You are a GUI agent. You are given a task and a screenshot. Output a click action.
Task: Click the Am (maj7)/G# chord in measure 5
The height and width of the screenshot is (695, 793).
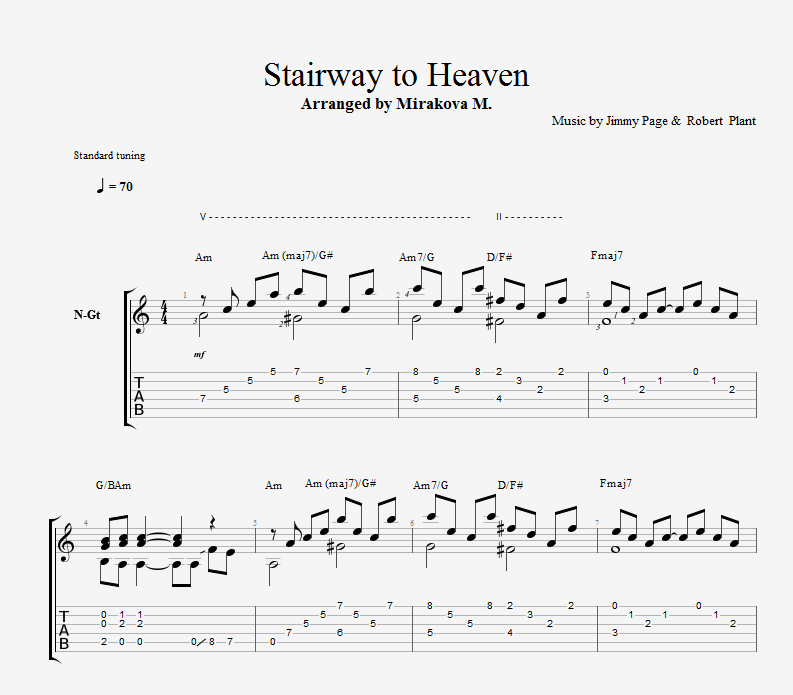[x=340, y=484]
